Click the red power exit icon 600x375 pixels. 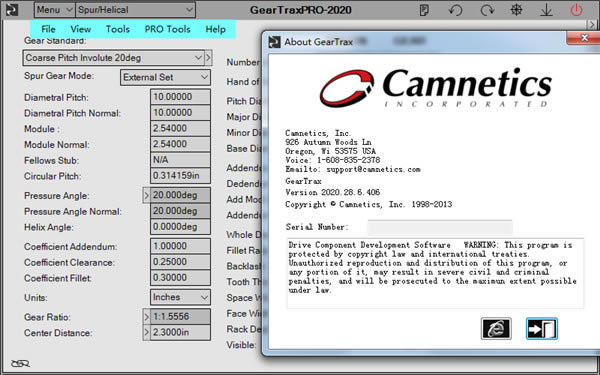click(576, 10)
